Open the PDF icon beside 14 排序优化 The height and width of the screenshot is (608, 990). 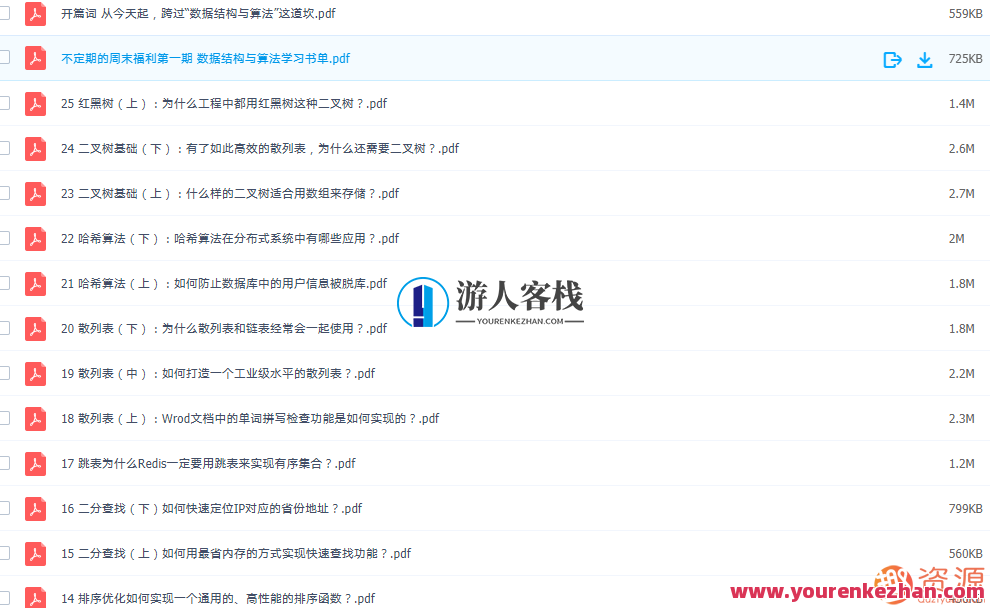tap(35, 598)
